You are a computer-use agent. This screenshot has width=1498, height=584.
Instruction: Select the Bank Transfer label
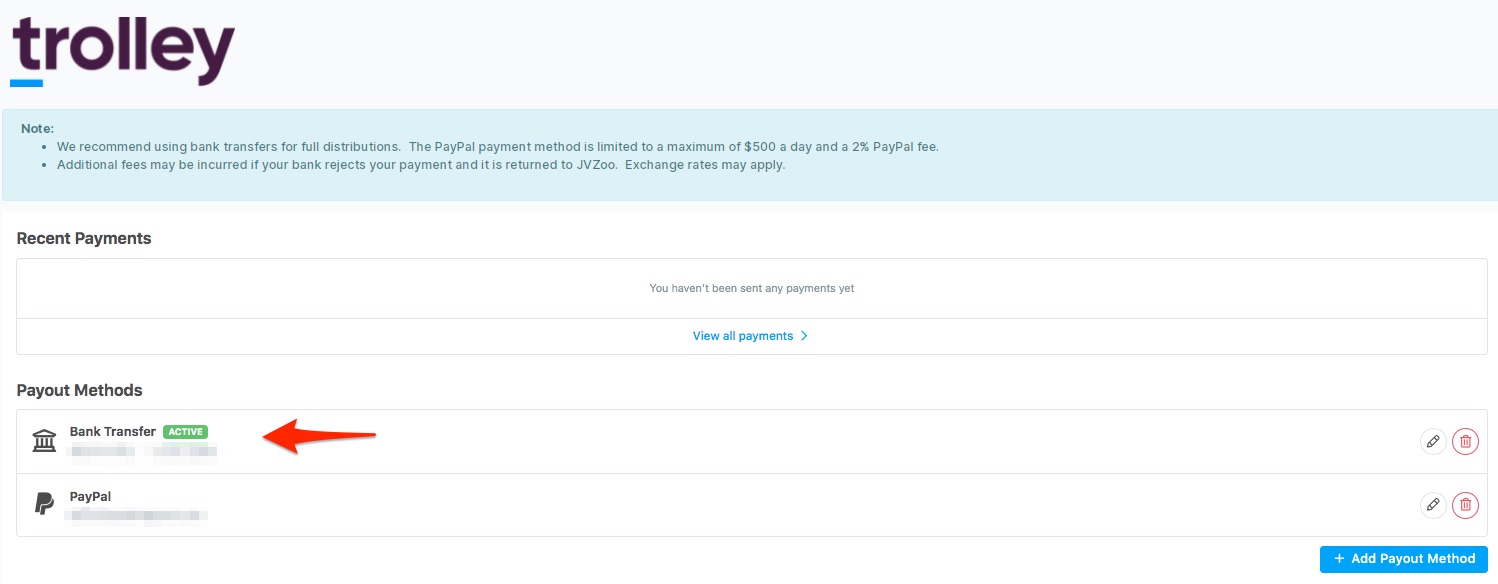pos(113,432)
